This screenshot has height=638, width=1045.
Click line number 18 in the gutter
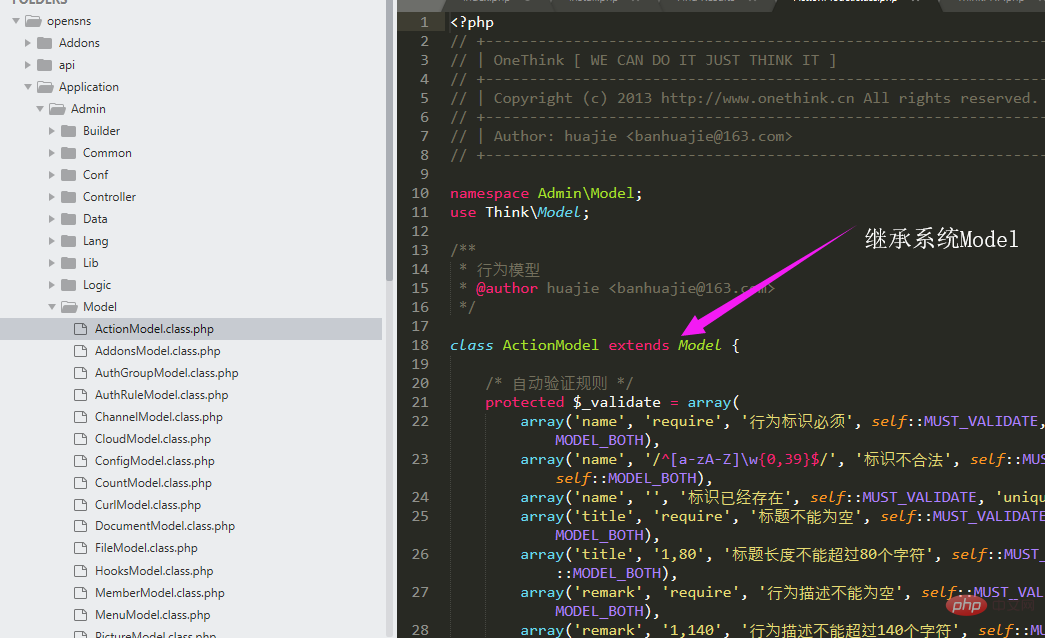coord(420,345)
